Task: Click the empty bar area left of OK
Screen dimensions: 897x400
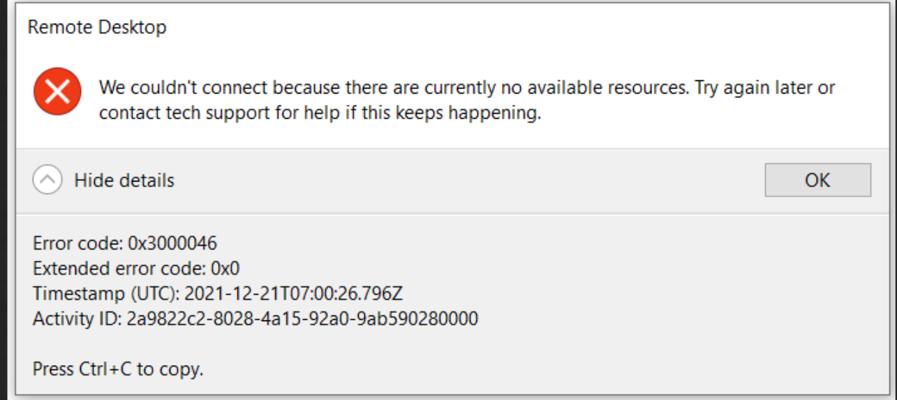Action: [470, 181]
